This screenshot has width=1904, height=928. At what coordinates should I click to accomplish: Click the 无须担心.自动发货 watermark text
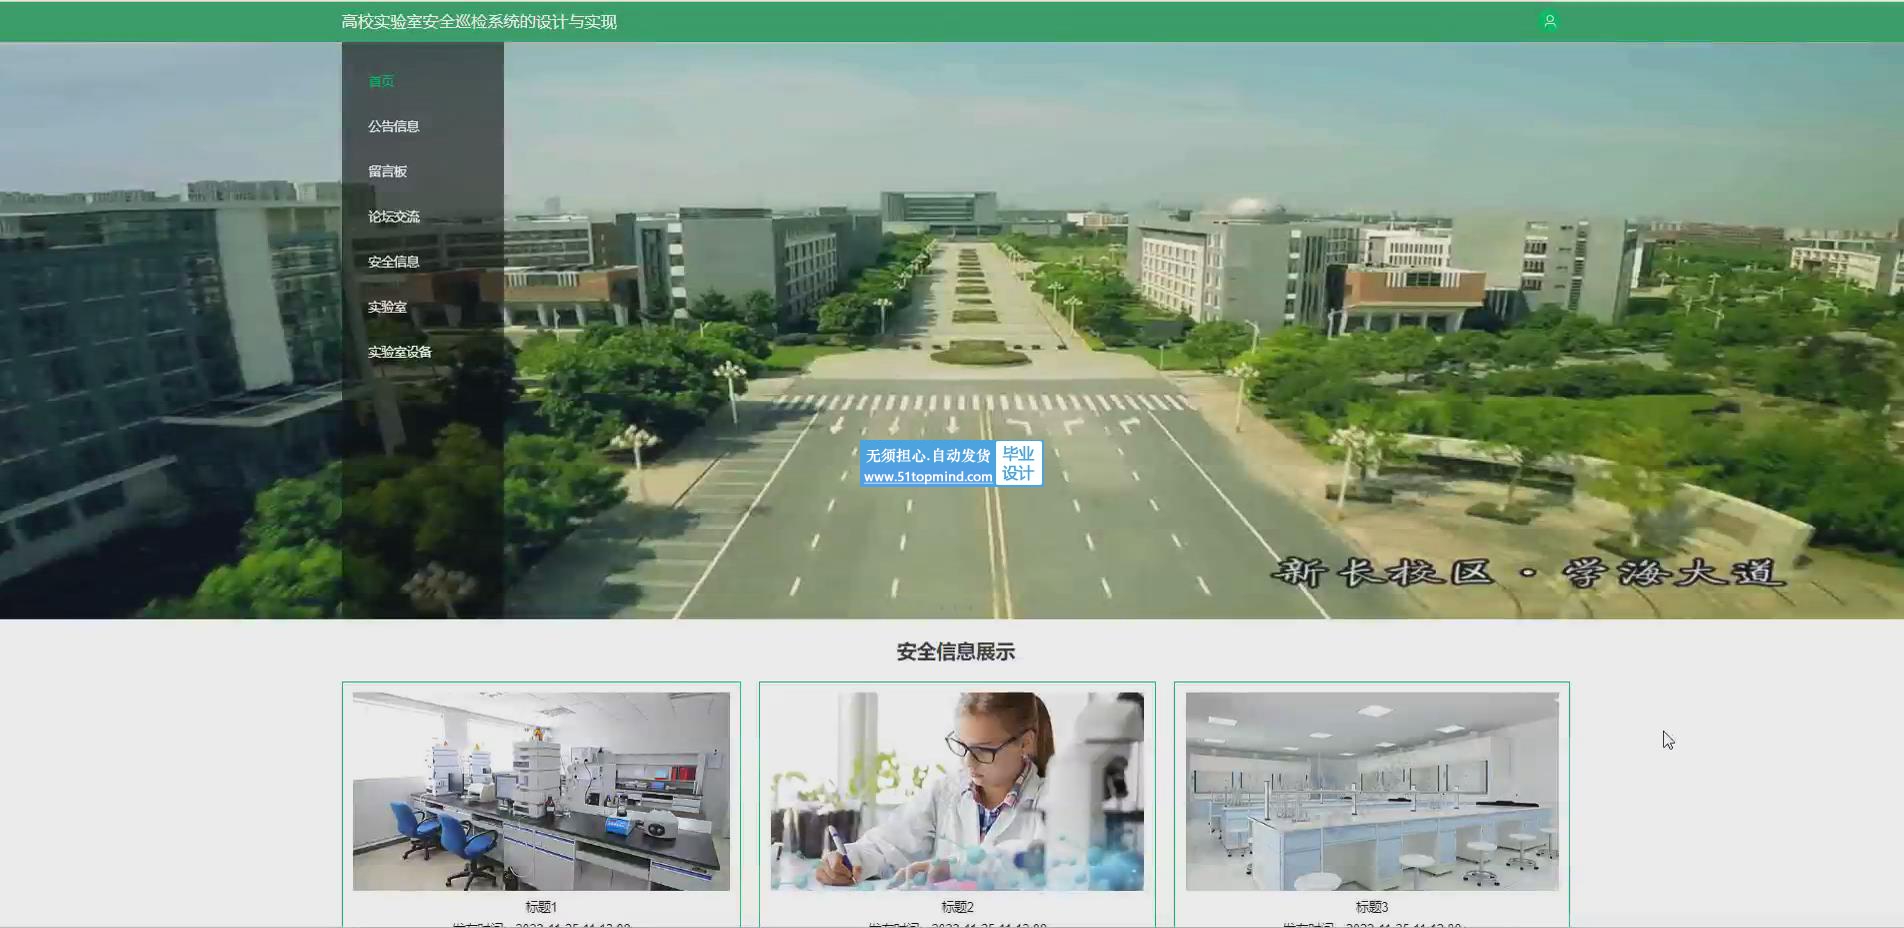[x=927, y=456]
